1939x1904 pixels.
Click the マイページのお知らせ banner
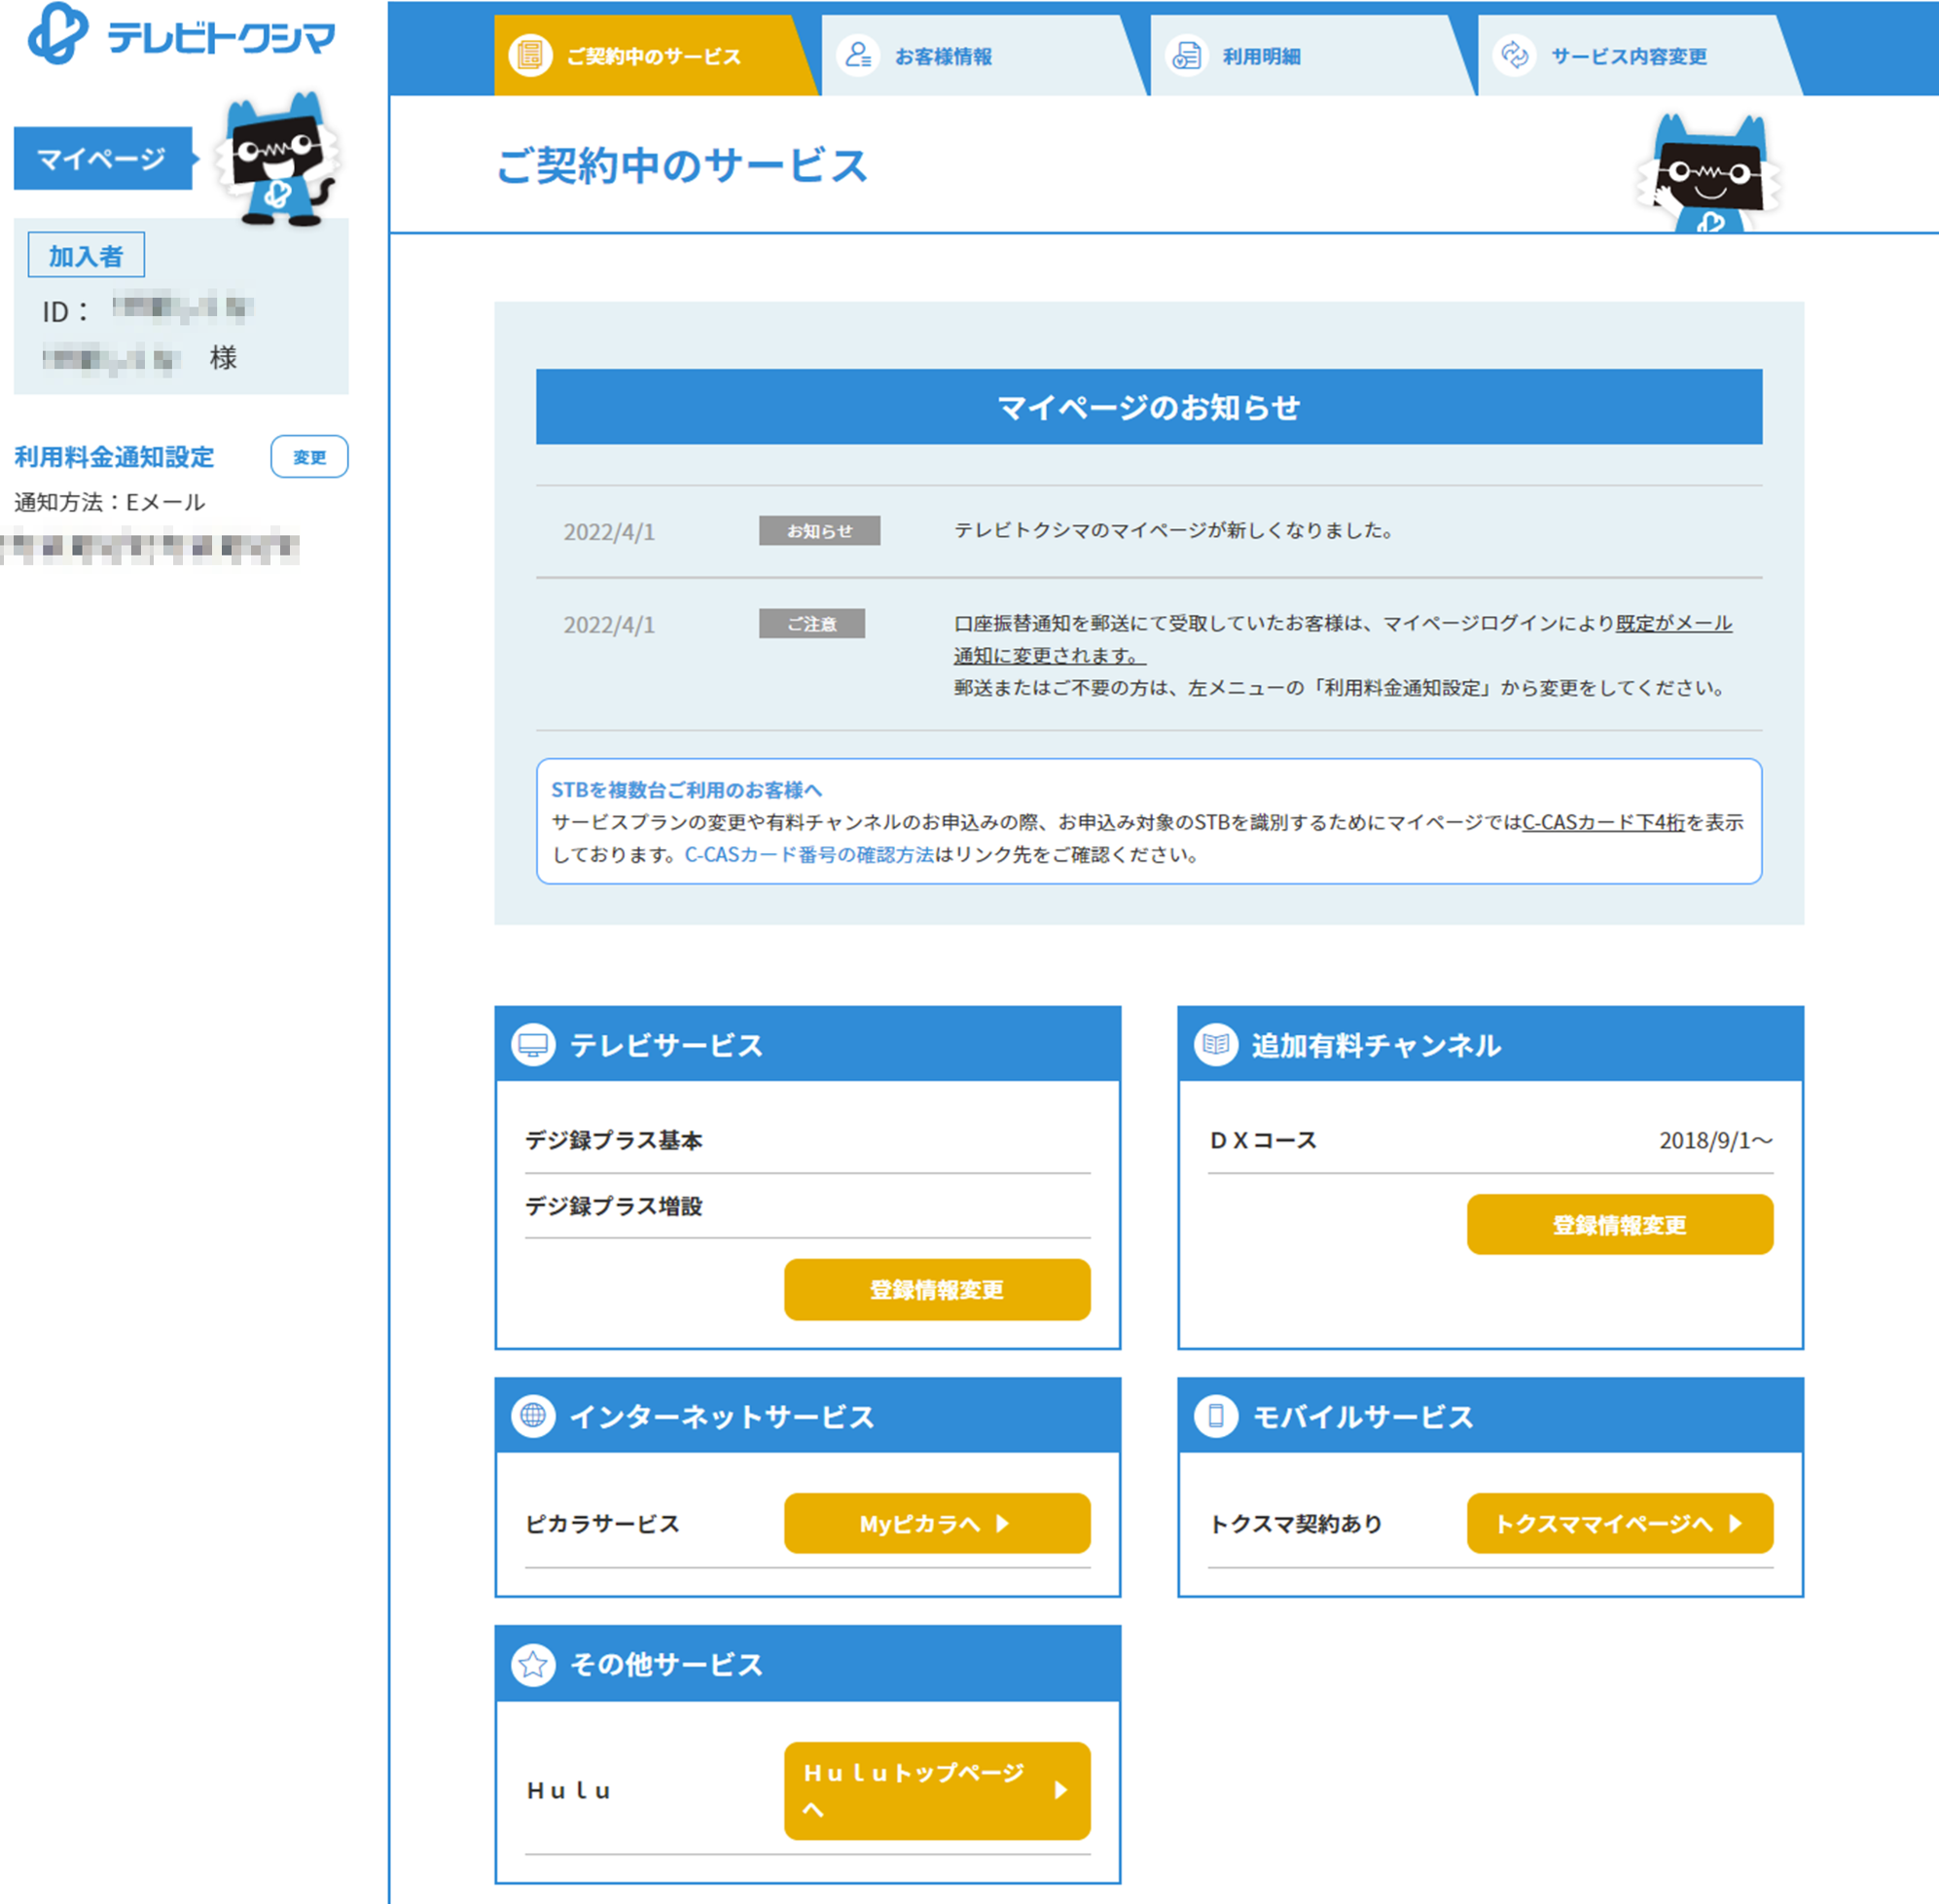tap(1149, 406)
